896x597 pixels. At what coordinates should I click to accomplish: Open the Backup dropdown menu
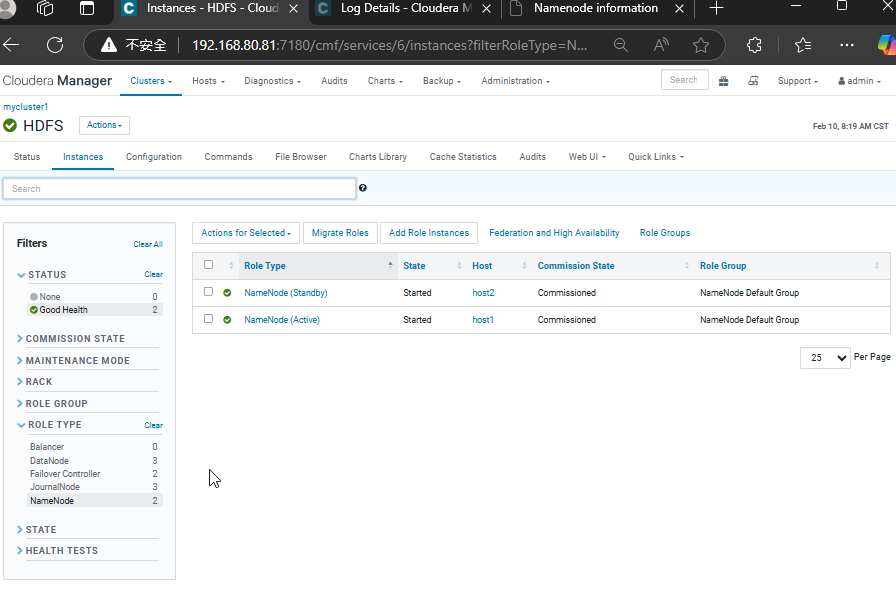[442, 81]
